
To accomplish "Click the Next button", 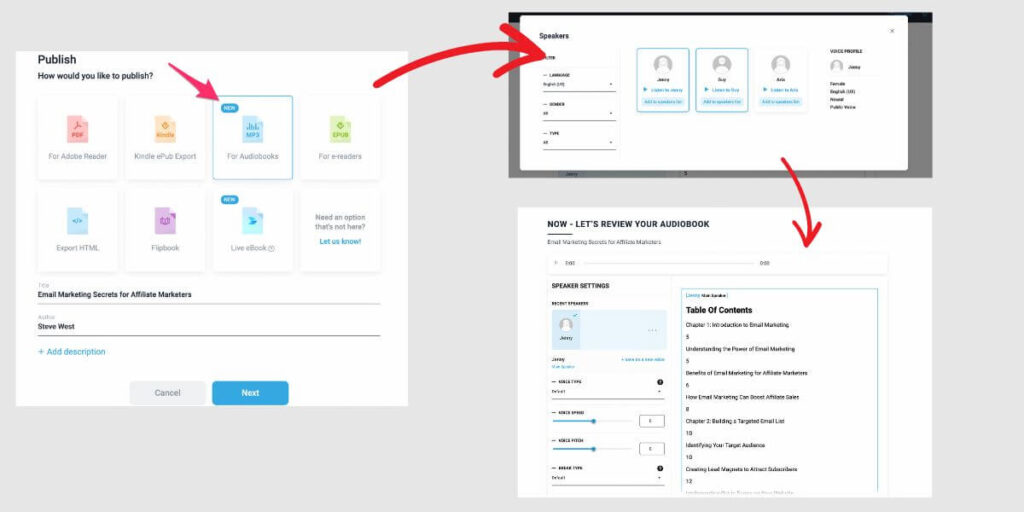I will point(250,393).
